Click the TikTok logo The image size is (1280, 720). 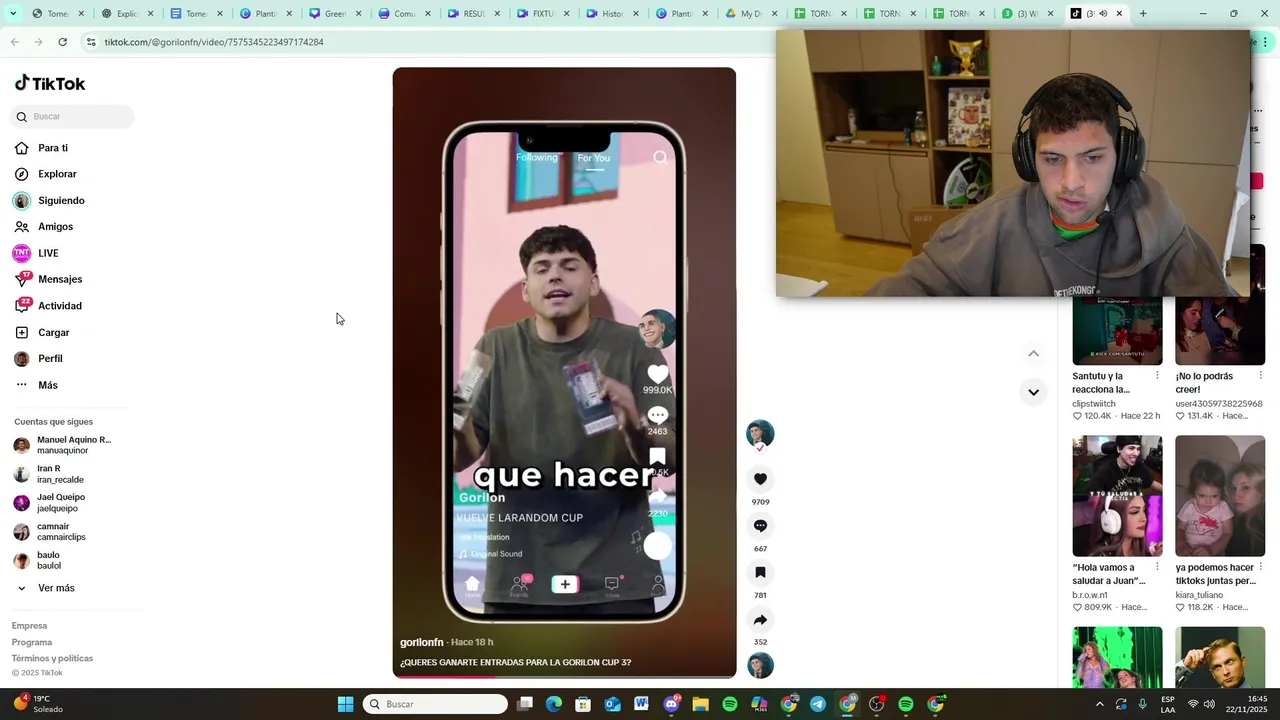click(x=50, y=83)
